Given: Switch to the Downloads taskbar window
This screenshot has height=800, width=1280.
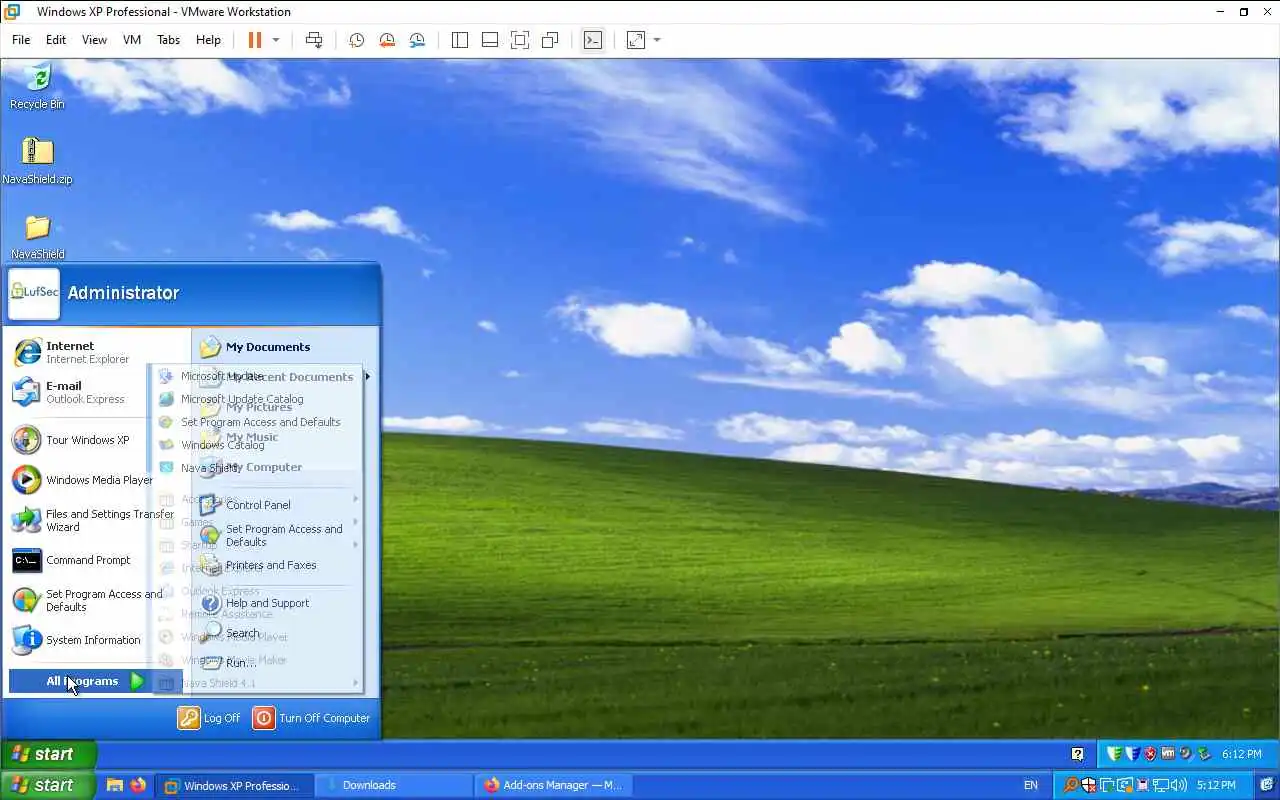Looking at the screenshot, I should [x=395, y=785].
